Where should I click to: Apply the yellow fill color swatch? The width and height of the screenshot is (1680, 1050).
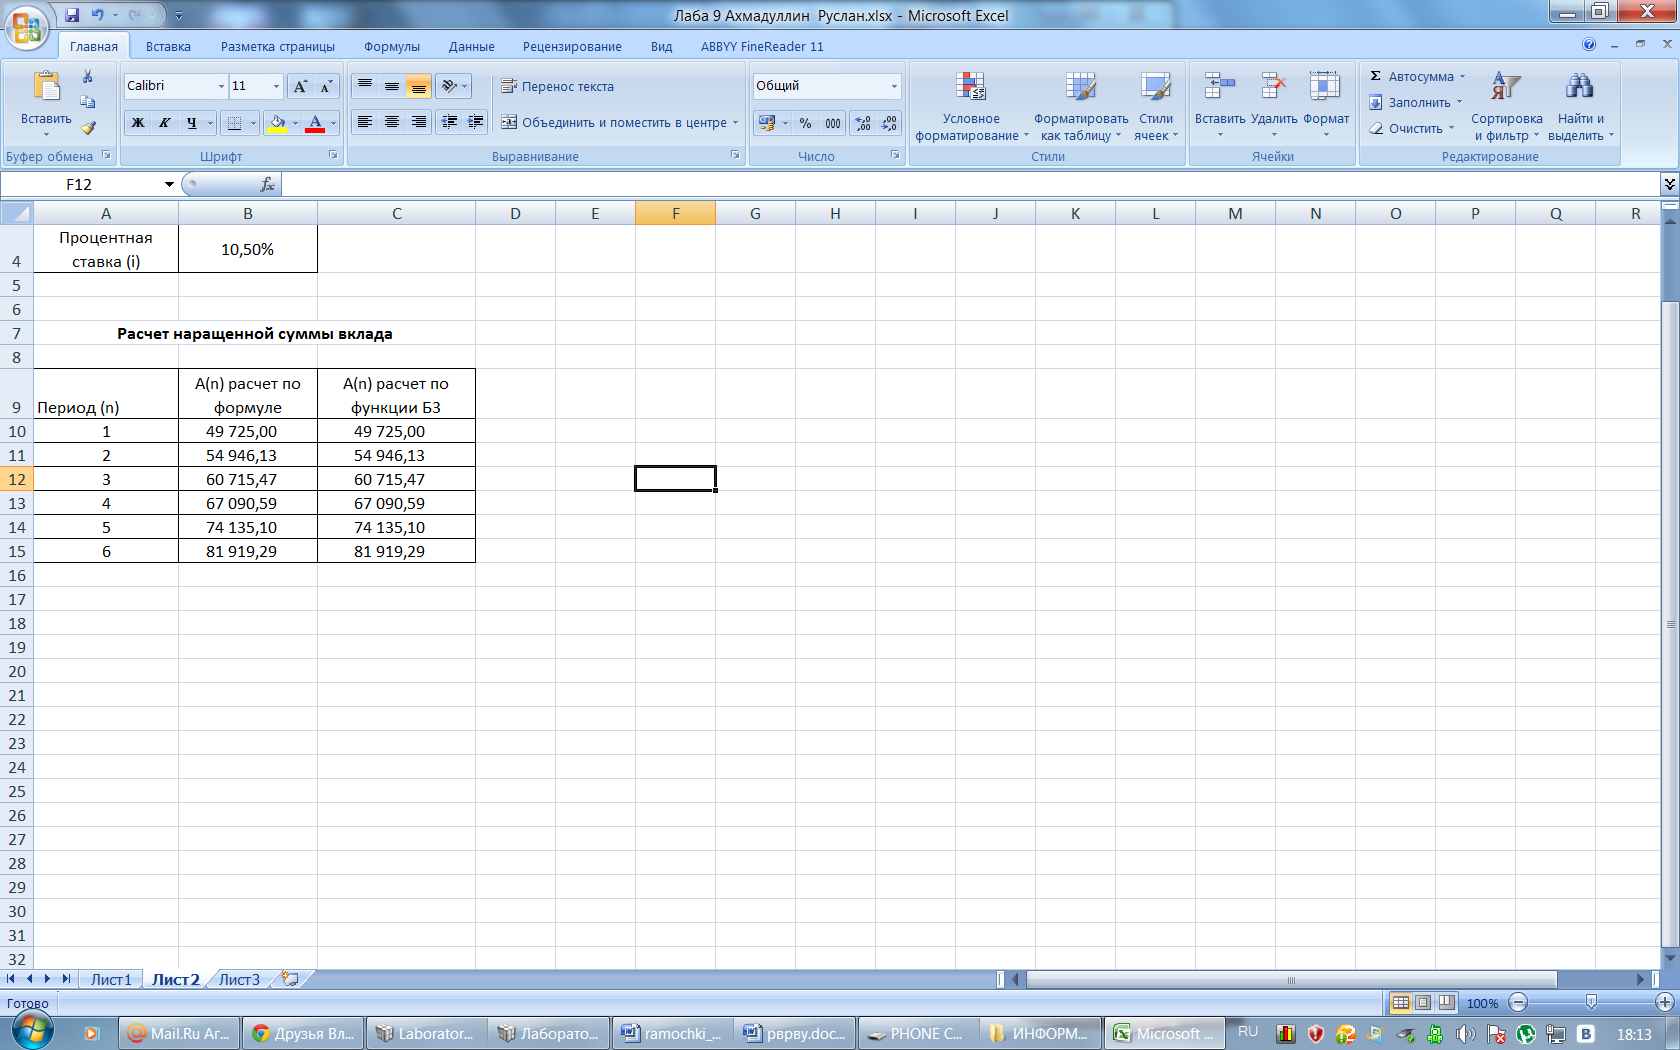click(x=278, y=123)
